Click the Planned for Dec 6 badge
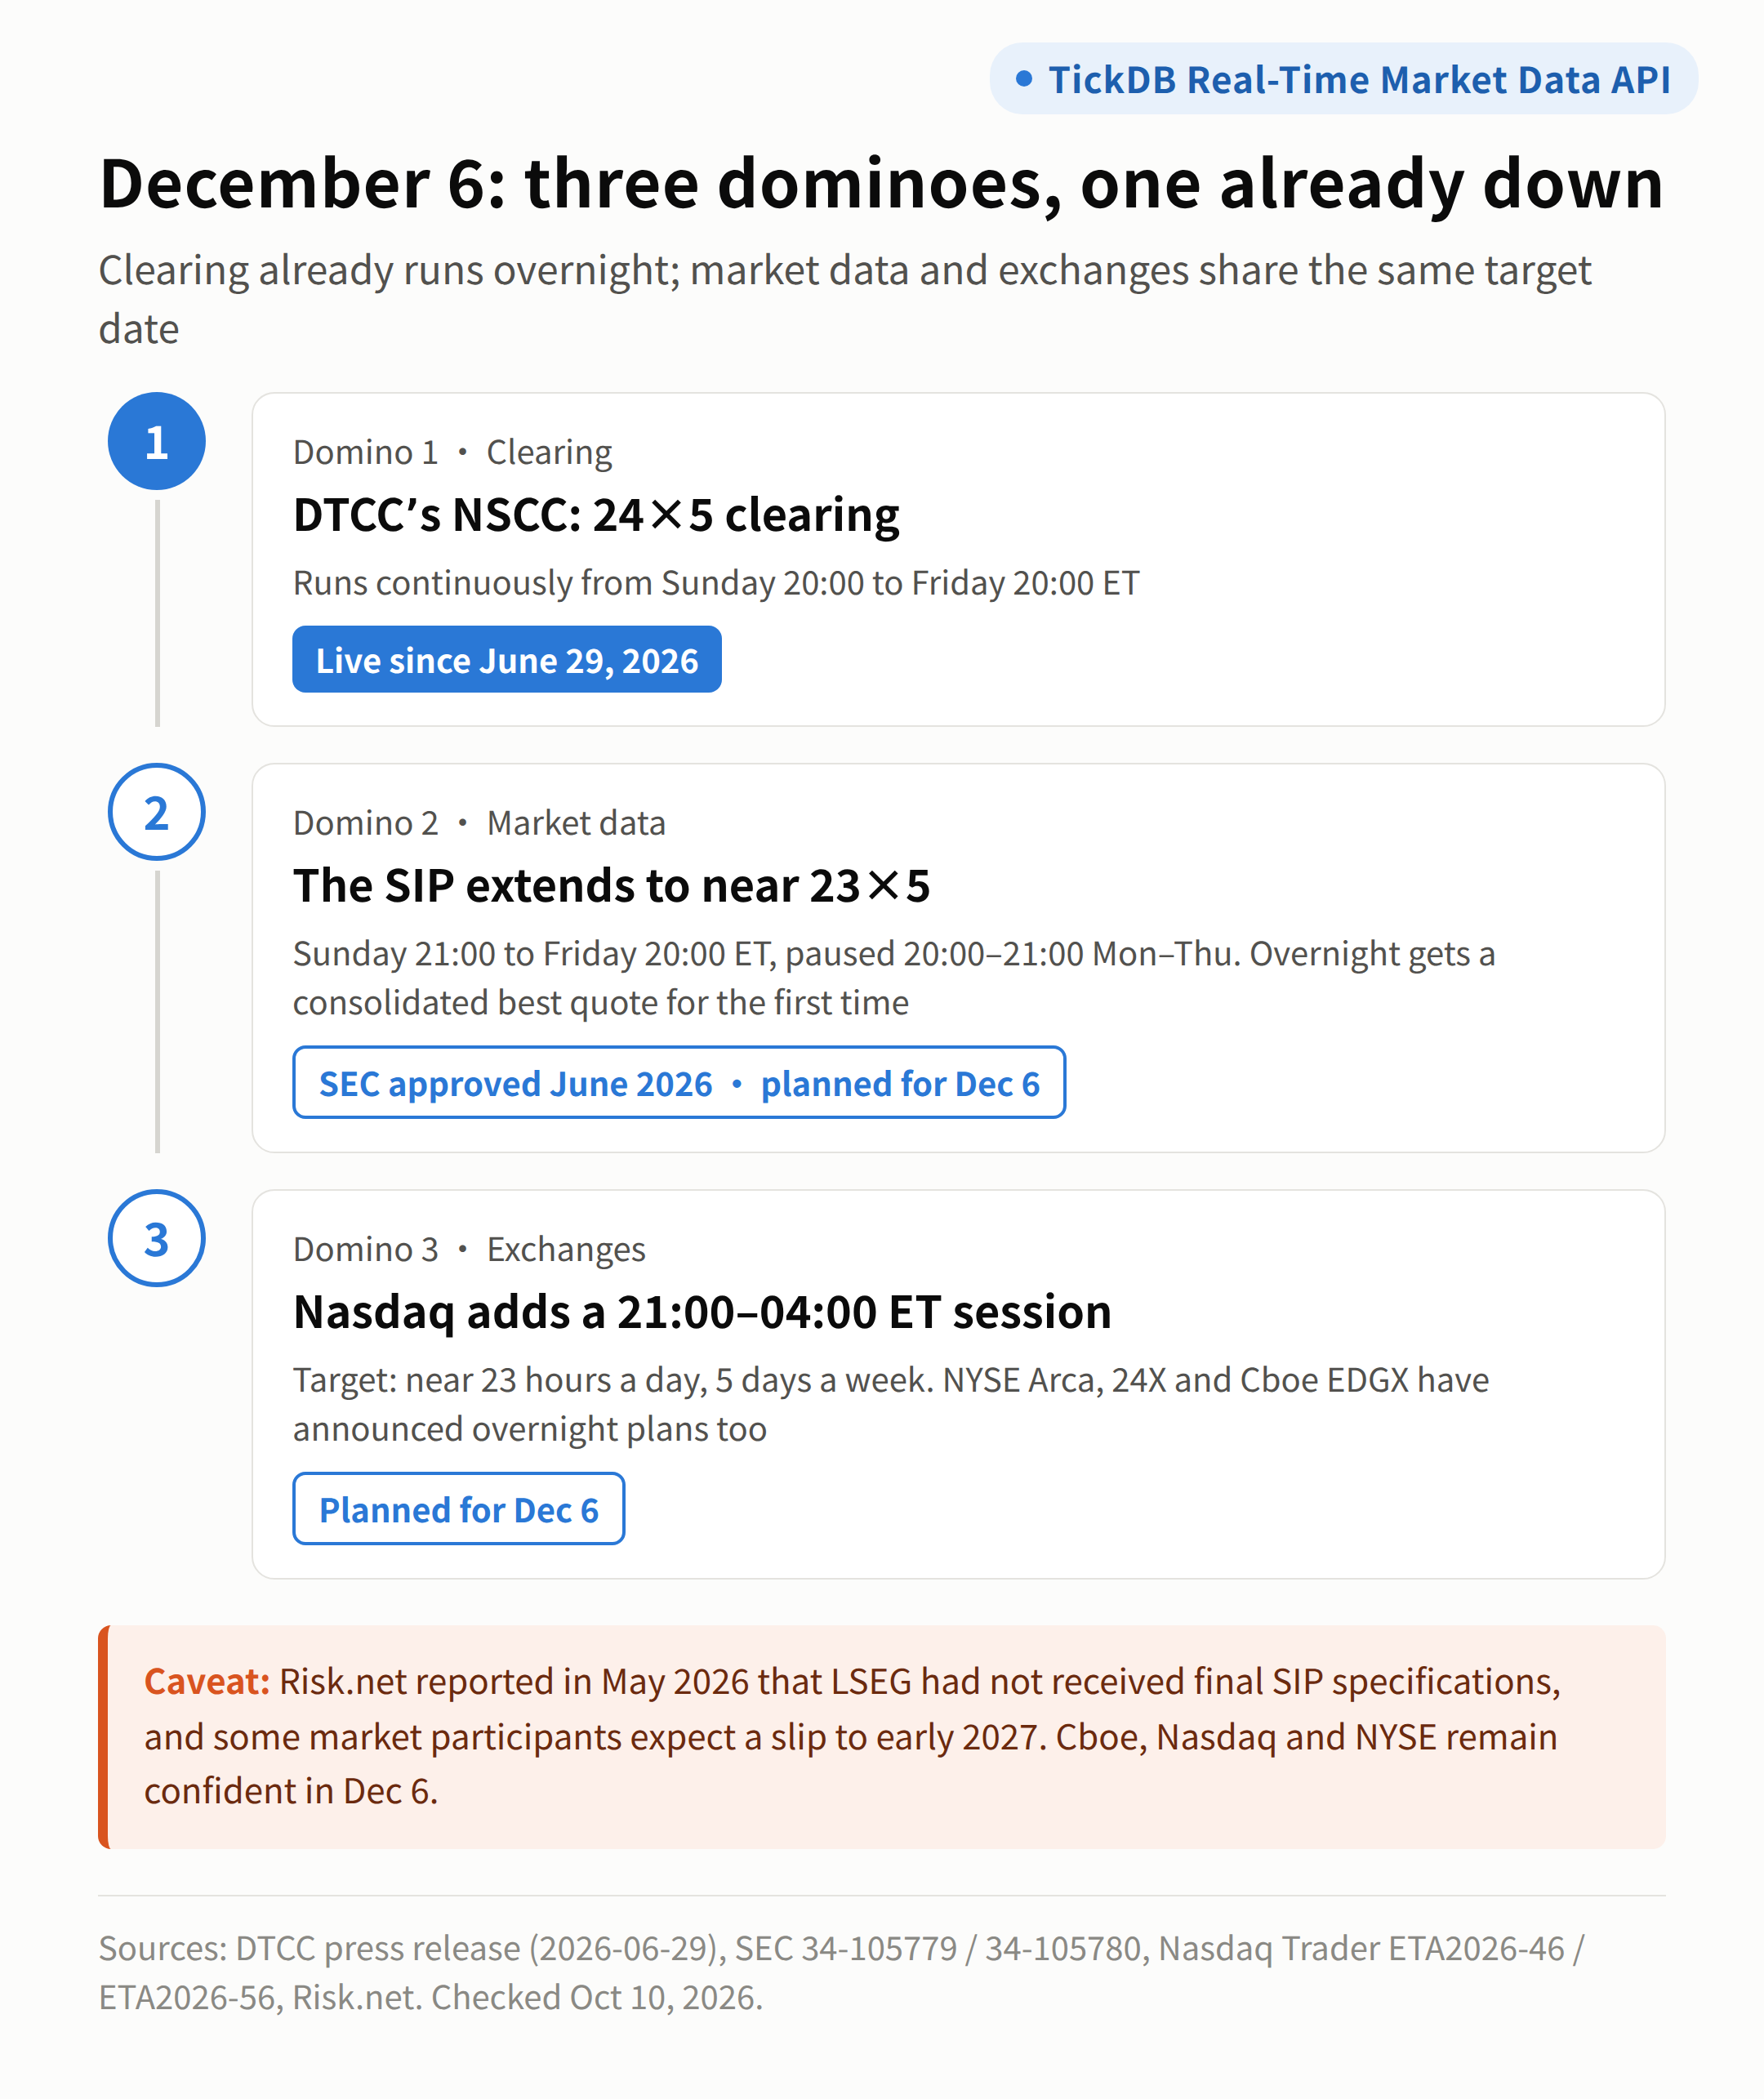Viewport: 1764px width, 2099px height. pos(458,1509)
